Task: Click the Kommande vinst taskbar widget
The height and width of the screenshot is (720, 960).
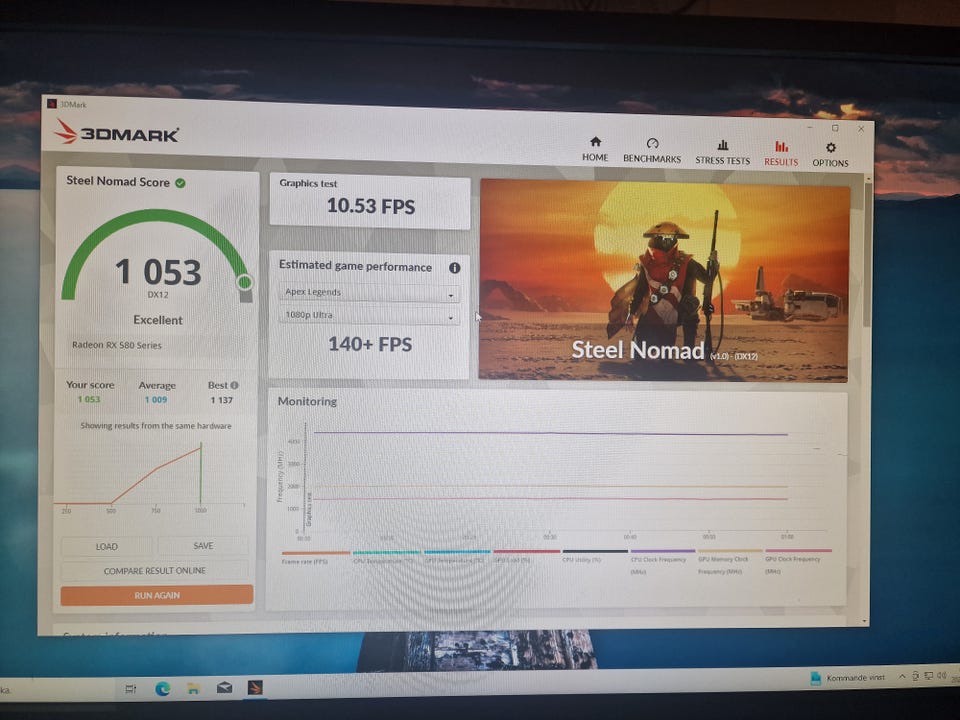Action: (x=848, y=678)
